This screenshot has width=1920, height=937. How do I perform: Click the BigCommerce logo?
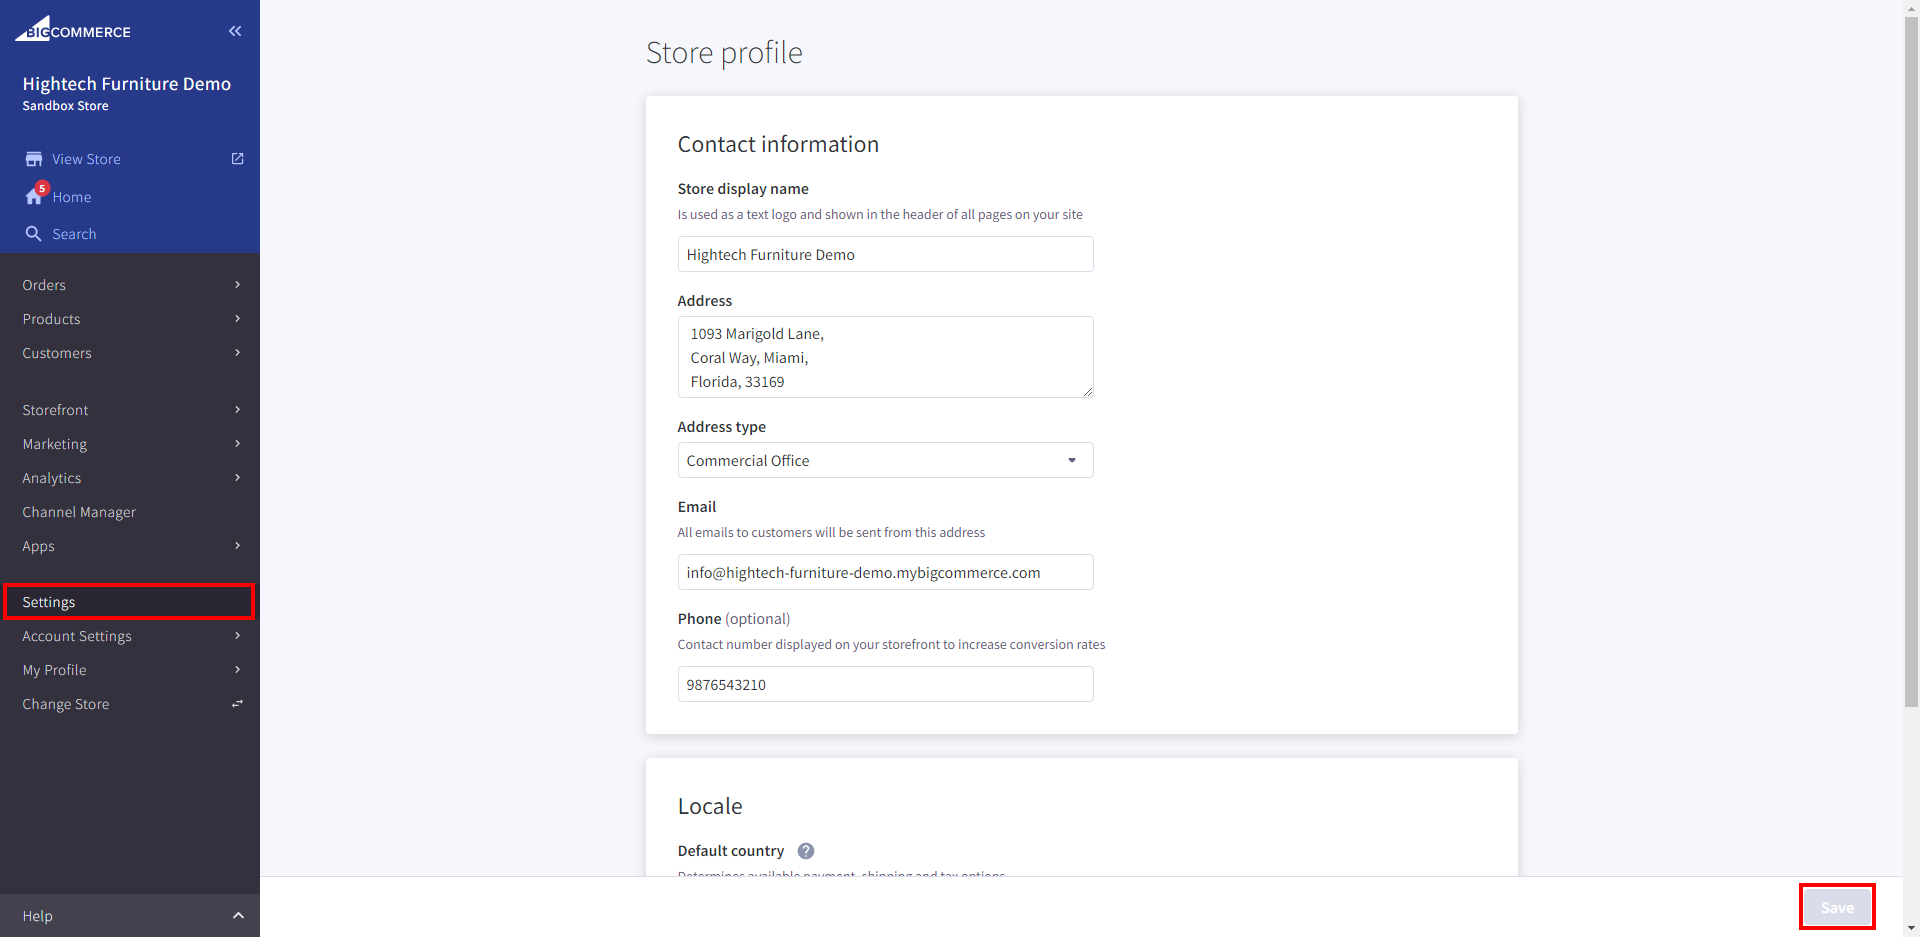(x=73, y=30)
